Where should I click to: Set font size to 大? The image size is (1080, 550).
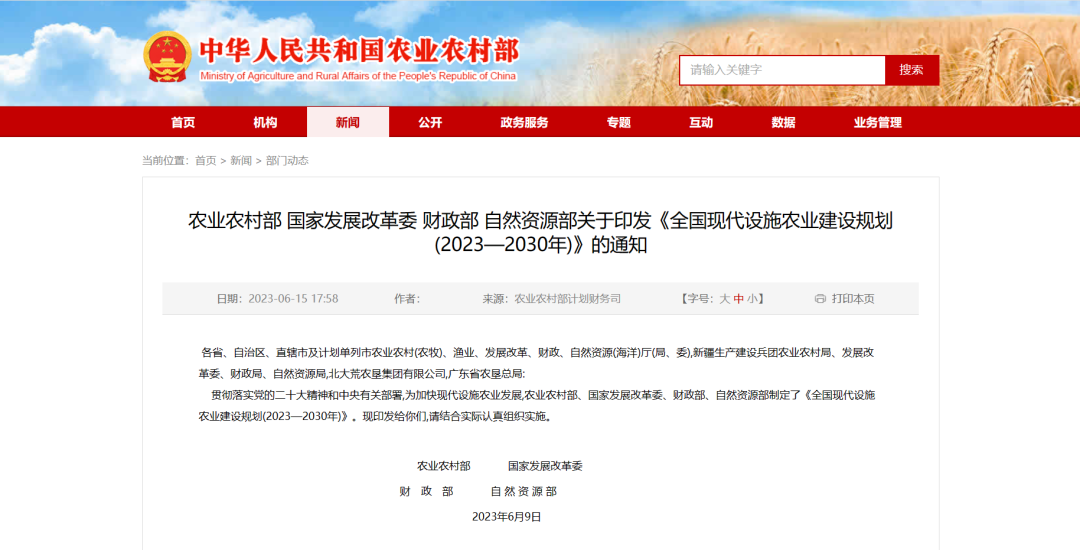725,299
